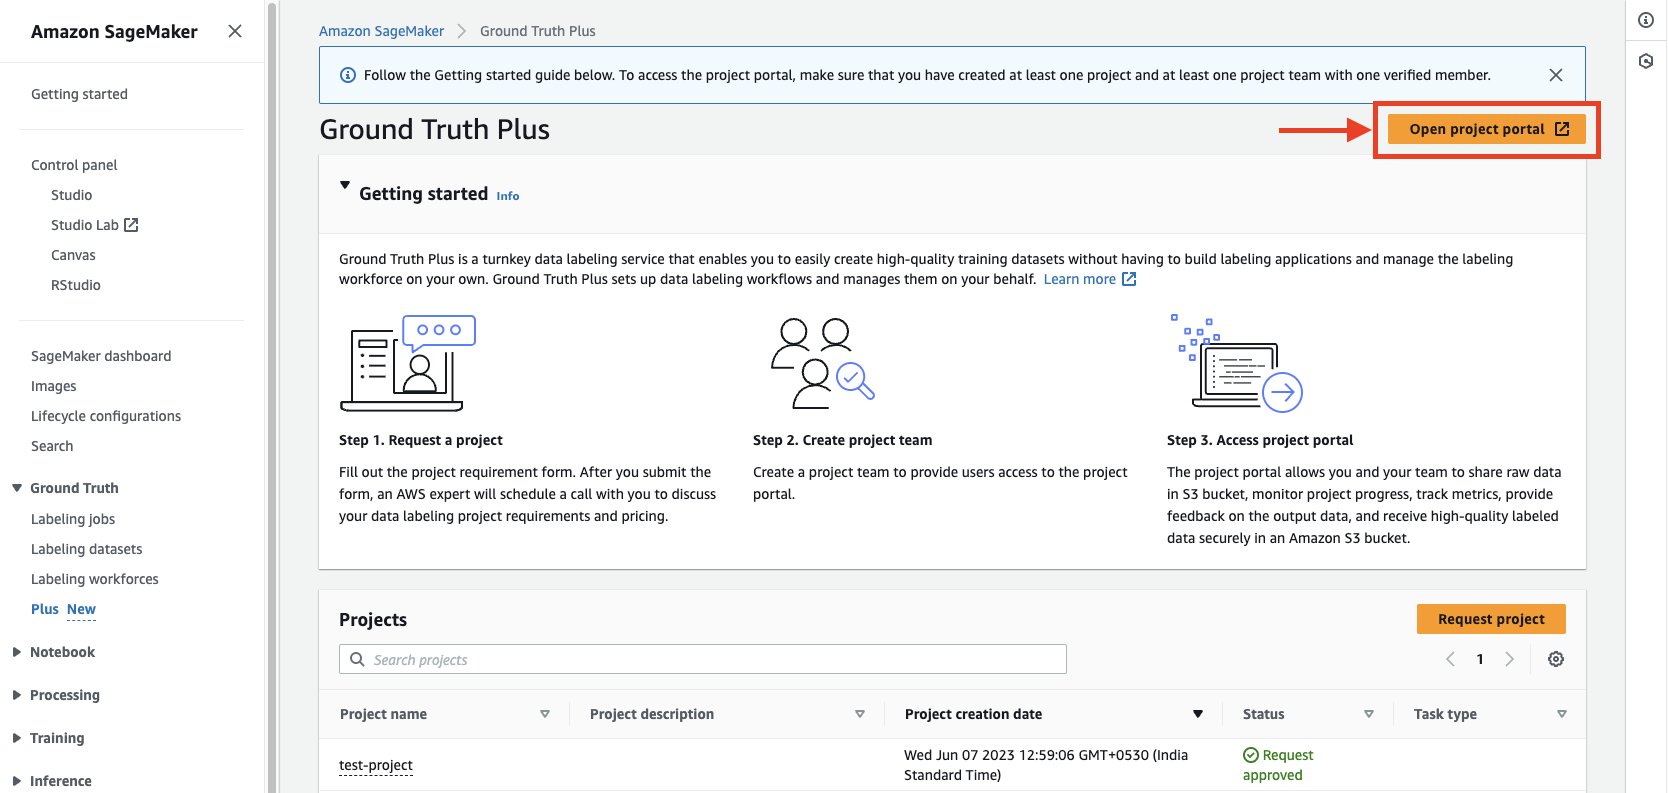This screenshot has height=793, width=1668.
Task: Click the Create project team illustration
Action: (823, 363)
